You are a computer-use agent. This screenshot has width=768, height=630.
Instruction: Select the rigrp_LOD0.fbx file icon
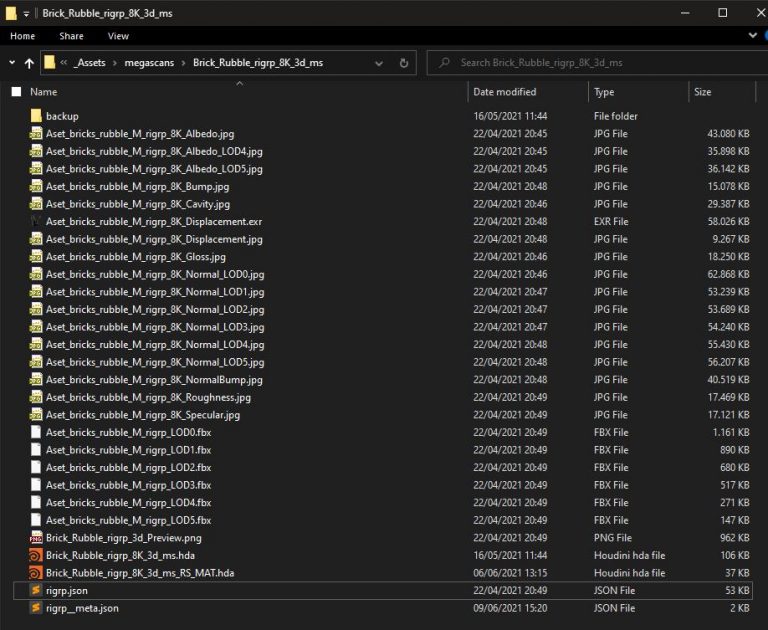pyautogui.click(x=37, y=433)
